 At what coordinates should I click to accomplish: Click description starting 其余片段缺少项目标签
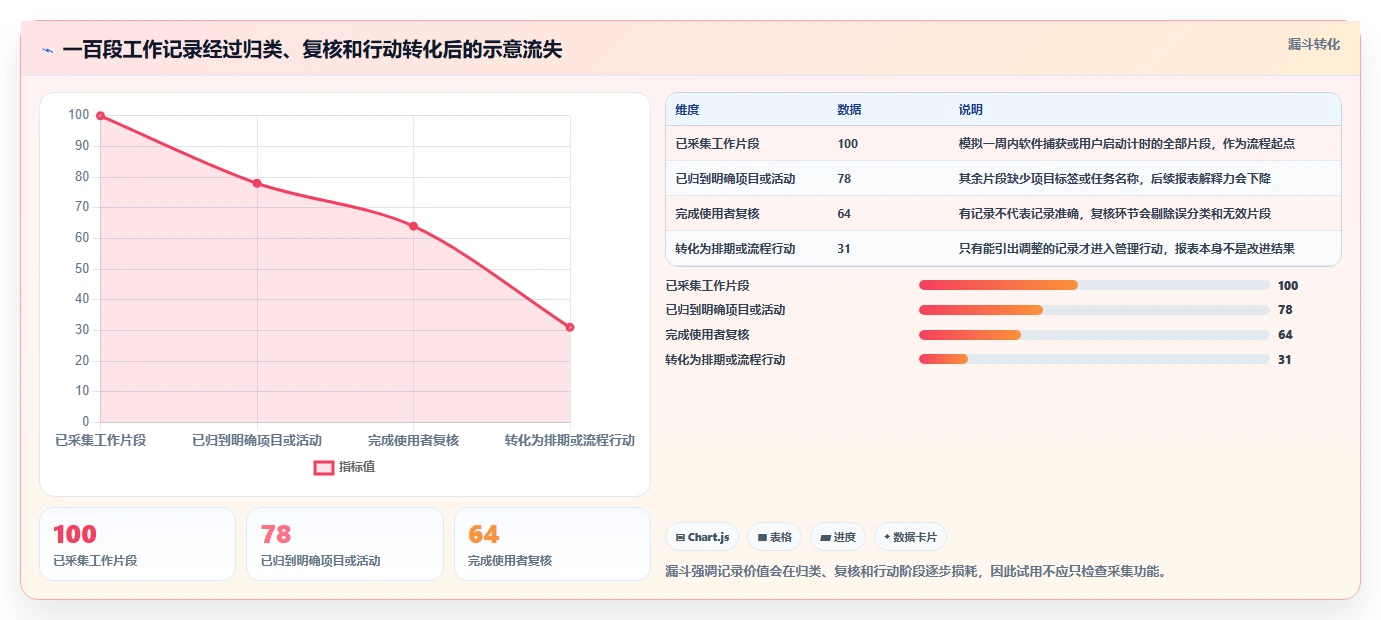coord(1114,179)
